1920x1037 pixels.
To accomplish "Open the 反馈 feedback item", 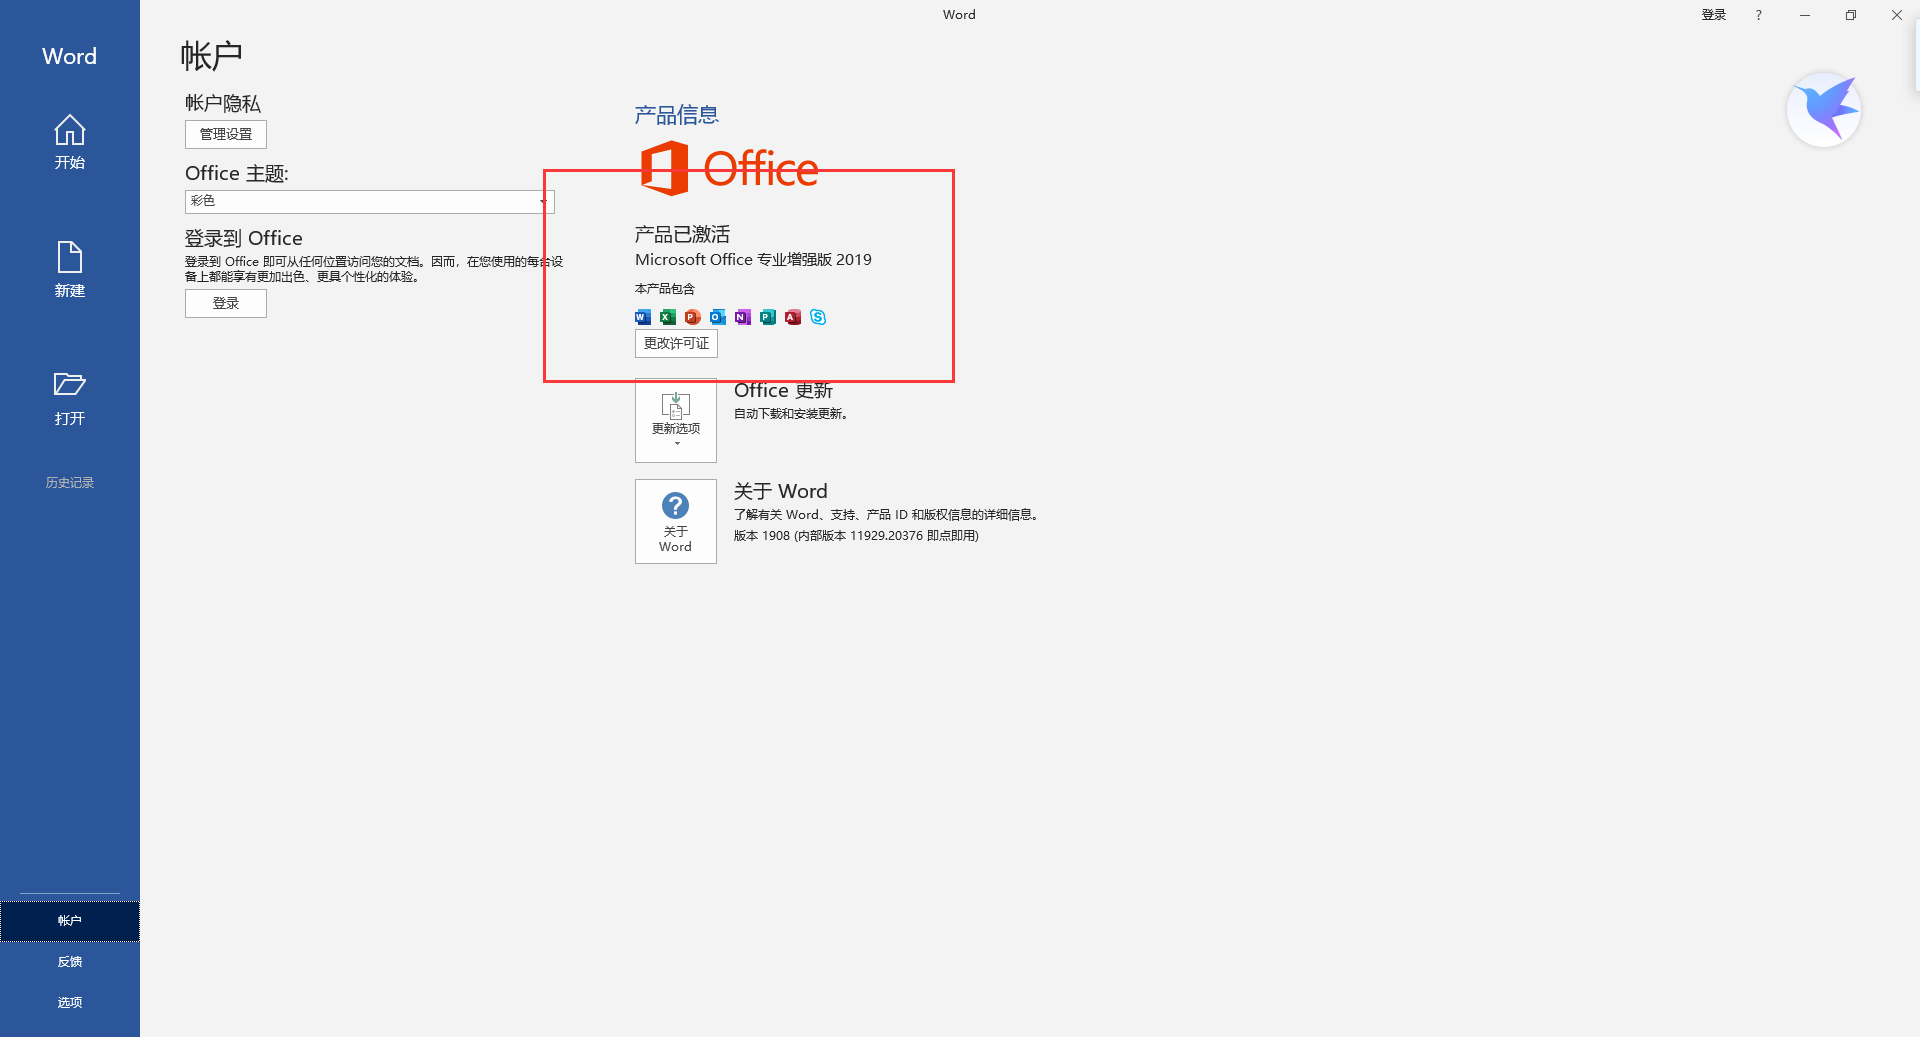I will coord(69,962).
